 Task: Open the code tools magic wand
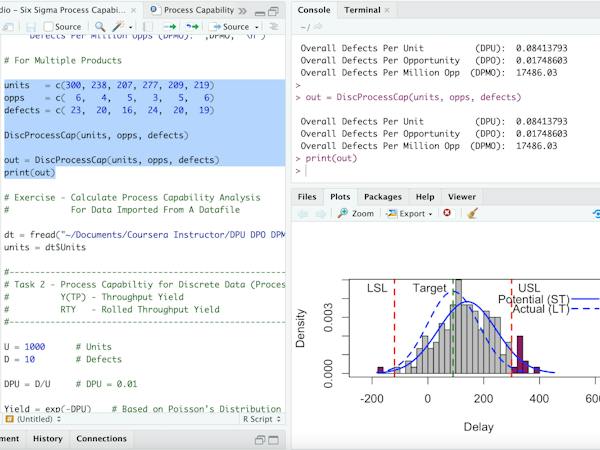(117, 26)
